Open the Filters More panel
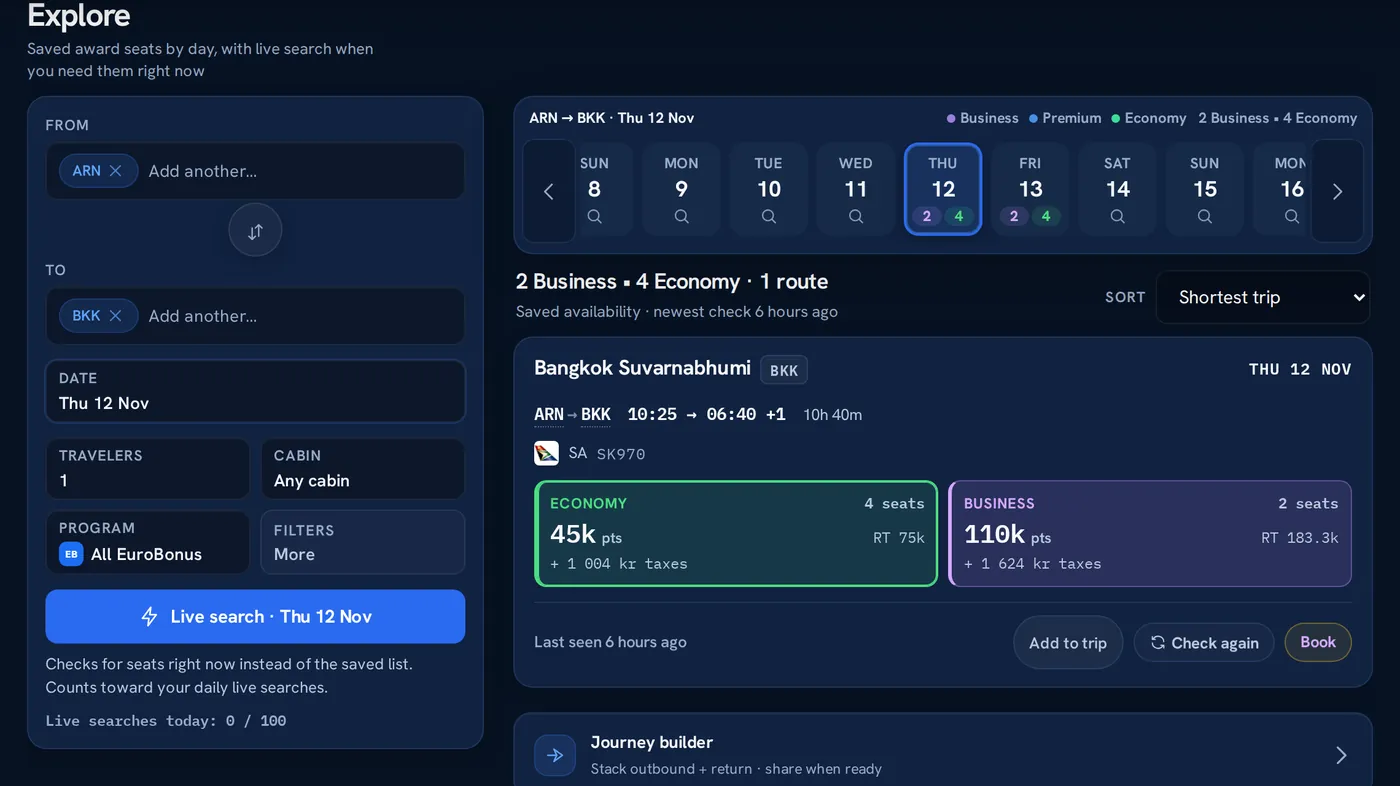The image size is (1400, 786). coord(363,542)
